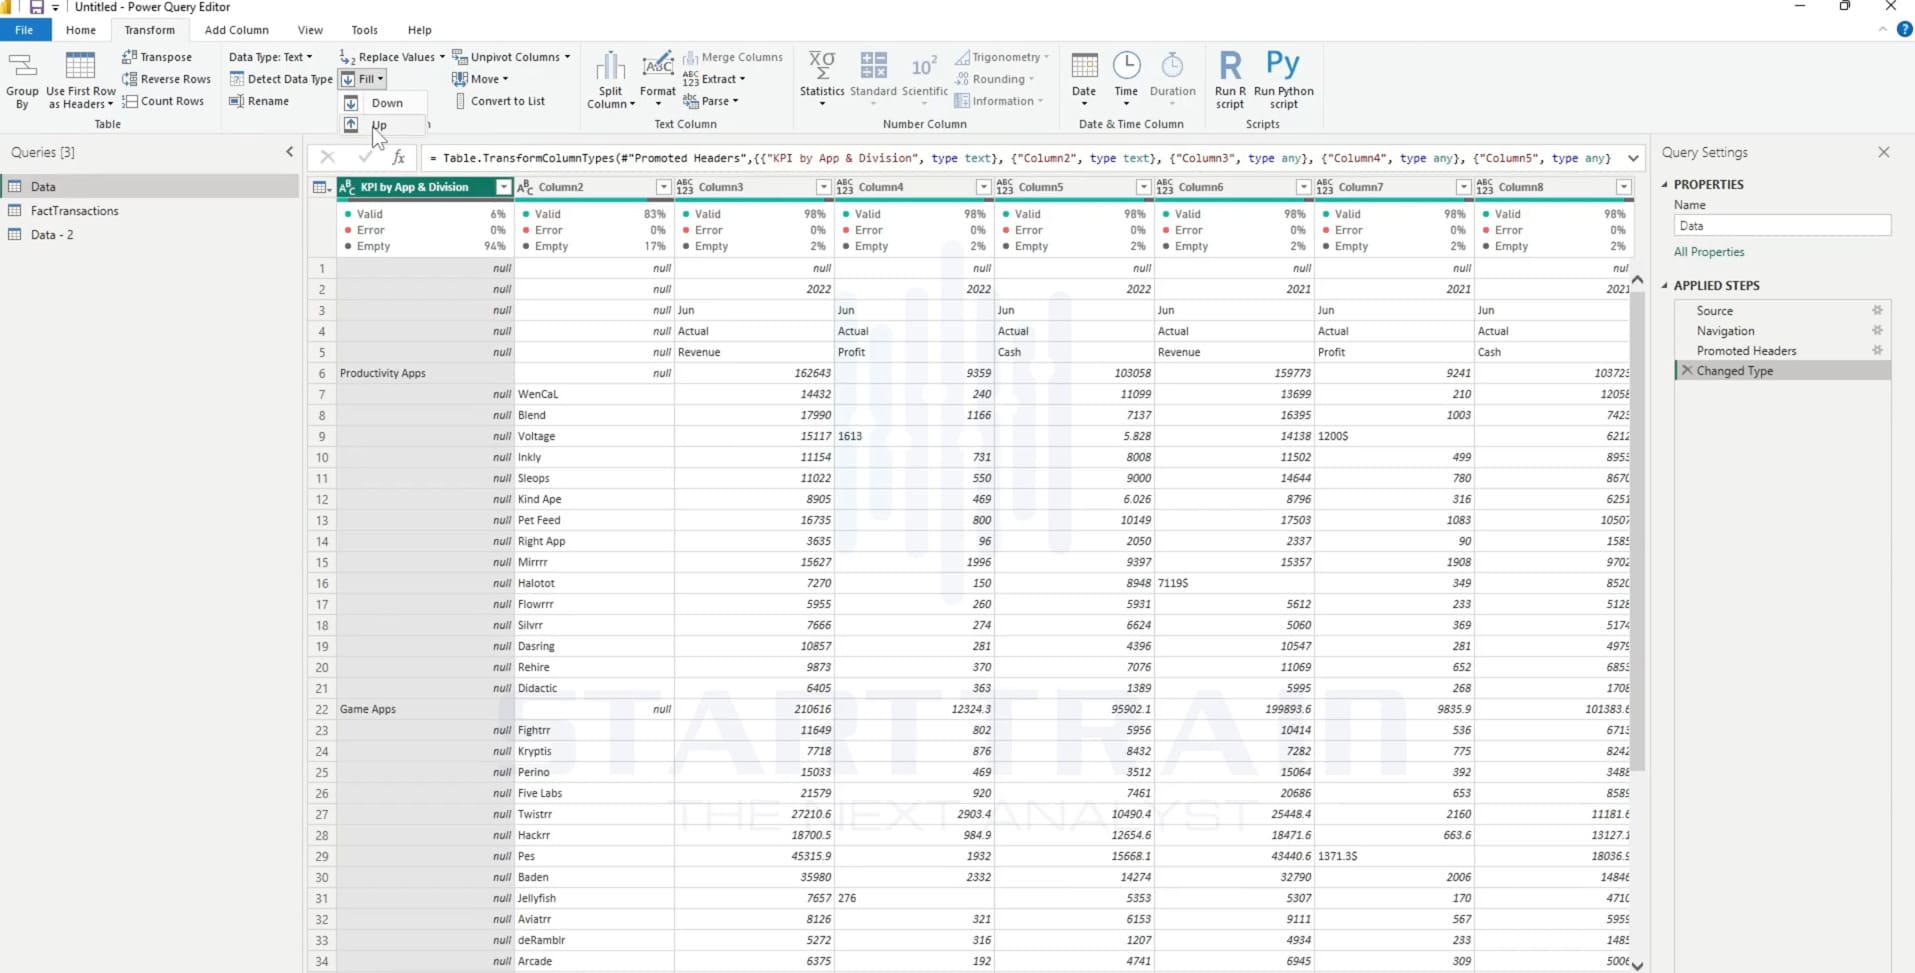Run Python script
1915x973 pixels.
(1283, 79)
